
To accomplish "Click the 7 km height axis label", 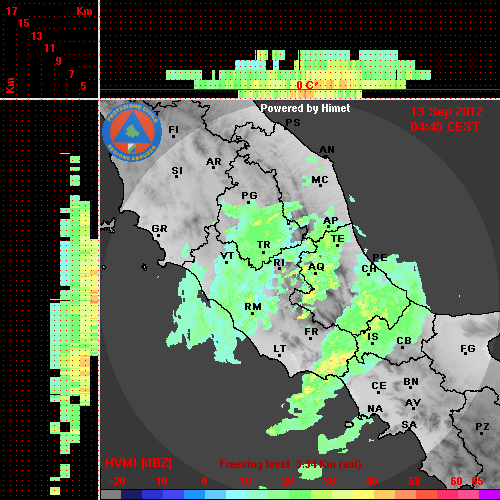I will (71, 74).
